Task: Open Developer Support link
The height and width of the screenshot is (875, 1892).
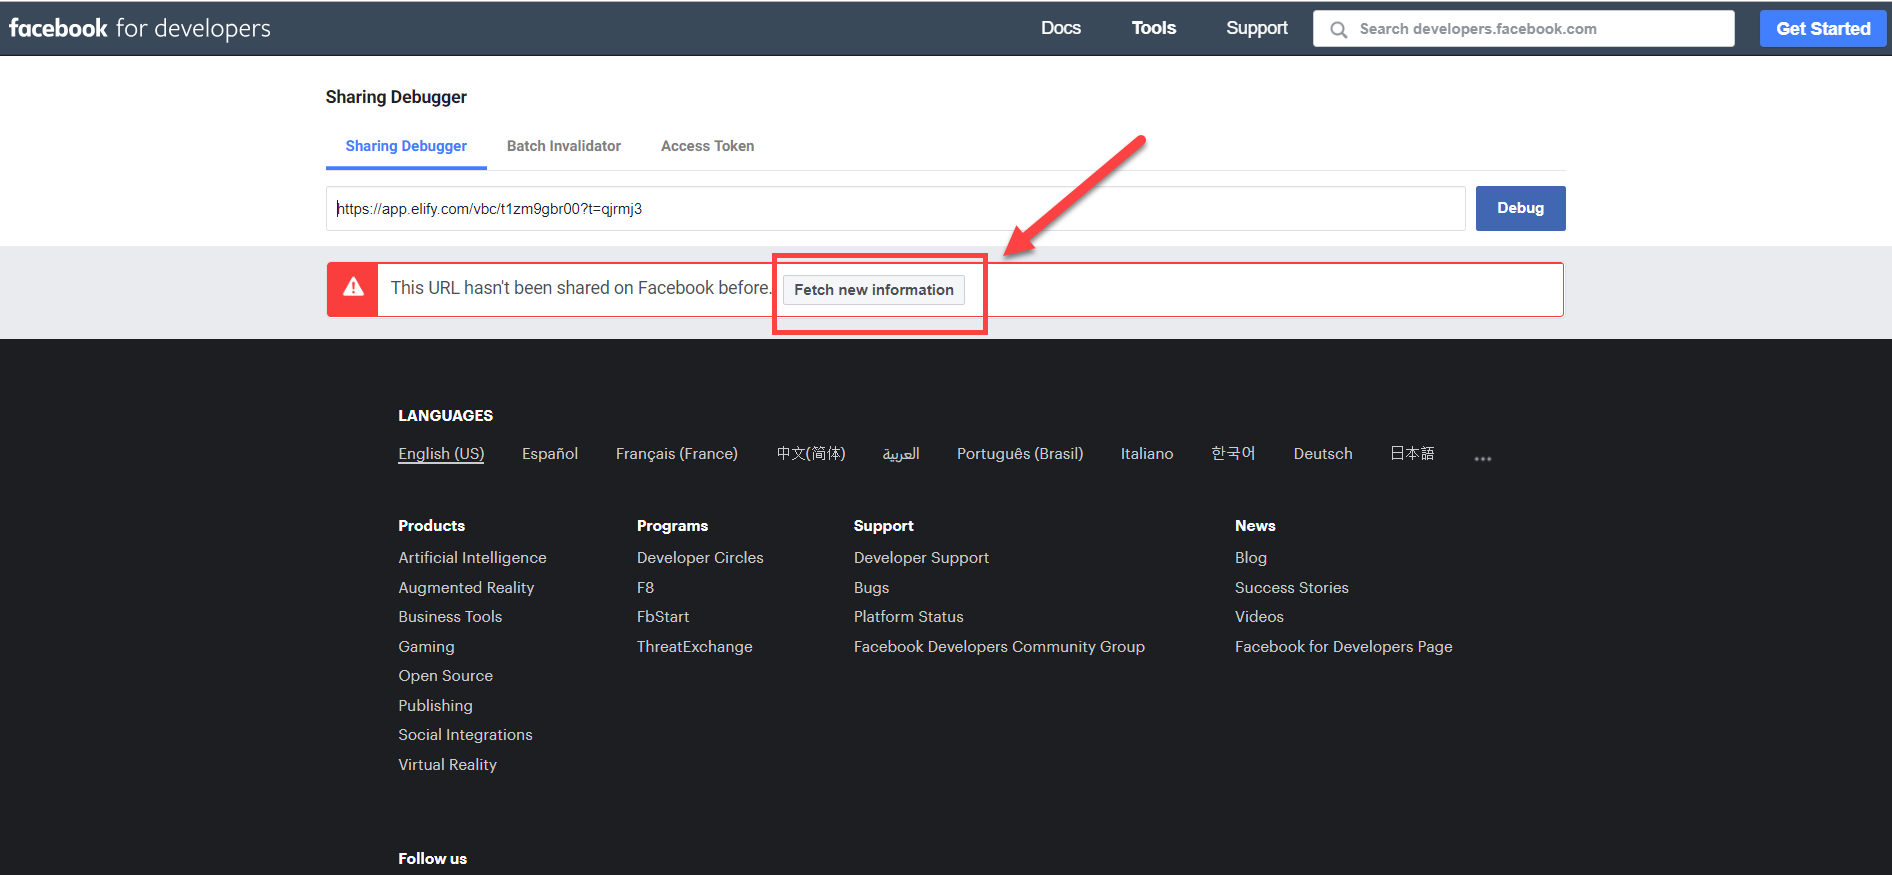Action: 921,558
